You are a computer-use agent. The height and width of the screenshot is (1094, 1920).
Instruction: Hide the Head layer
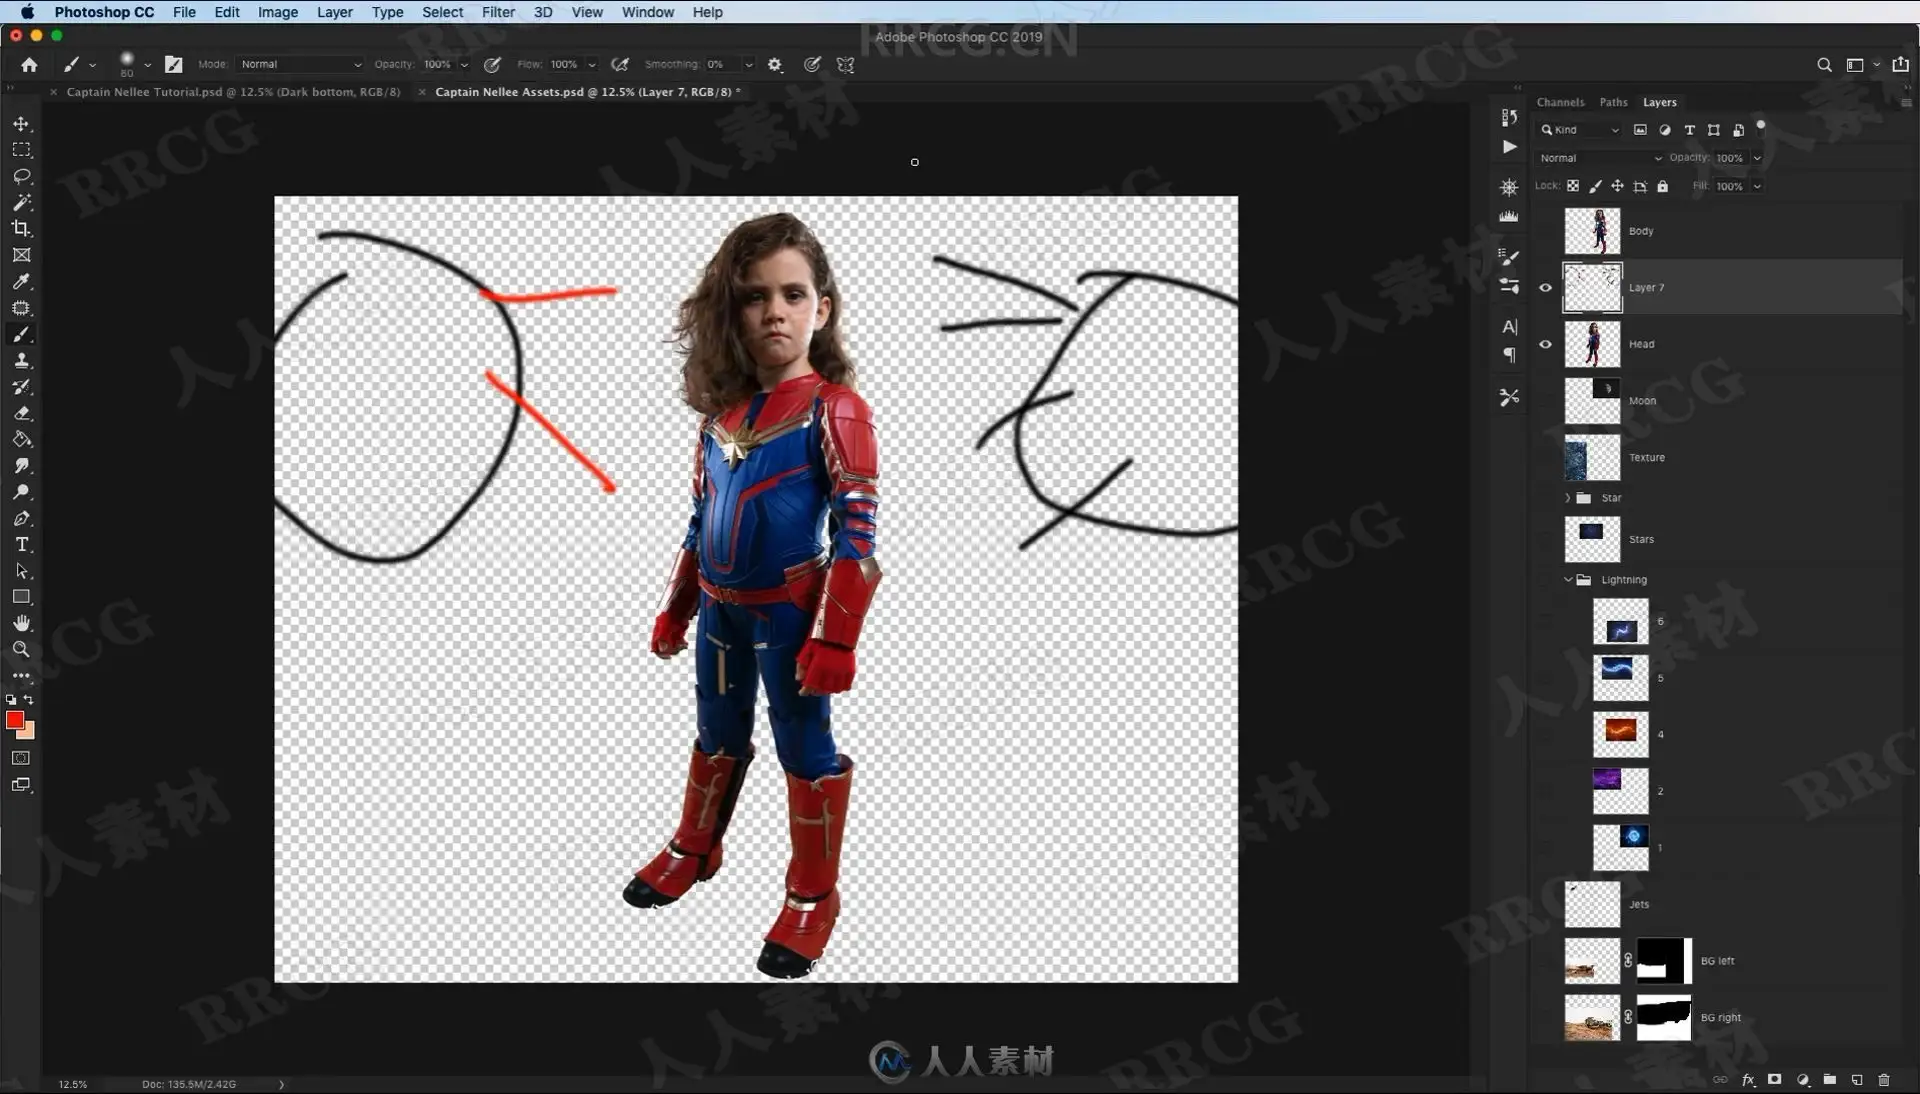point(1545,344)
